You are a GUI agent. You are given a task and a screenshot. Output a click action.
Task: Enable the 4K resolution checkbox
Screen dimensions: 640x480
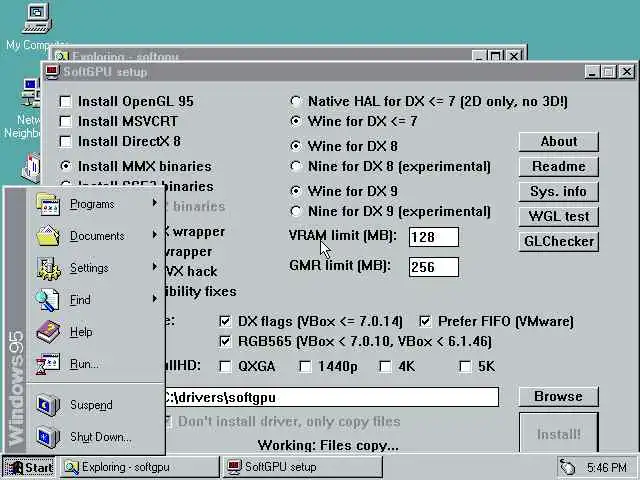click(x=385, y=366)
